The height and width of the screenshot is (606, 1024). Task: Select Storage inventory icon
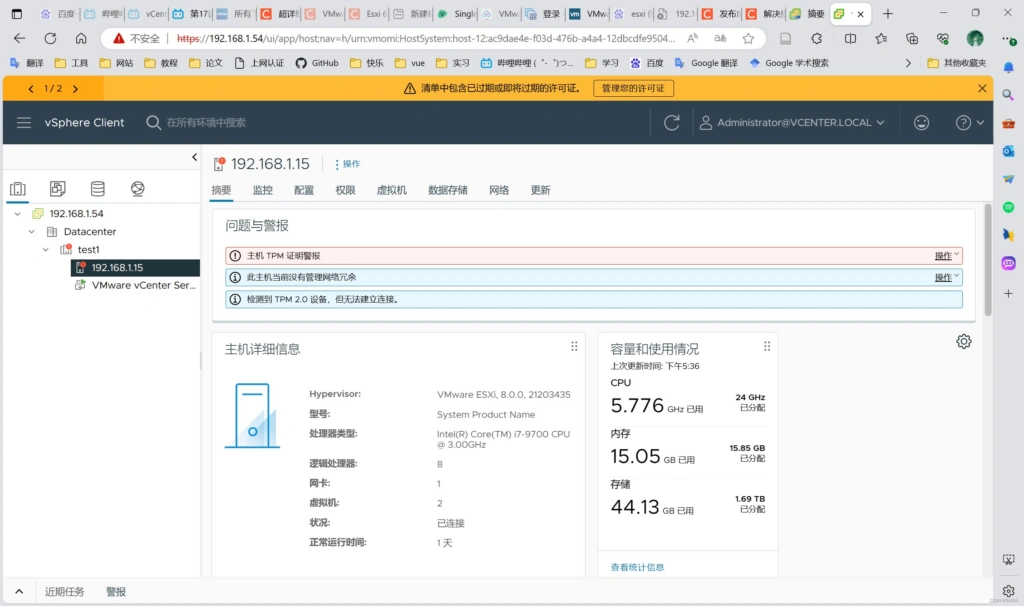pos(97,189)
